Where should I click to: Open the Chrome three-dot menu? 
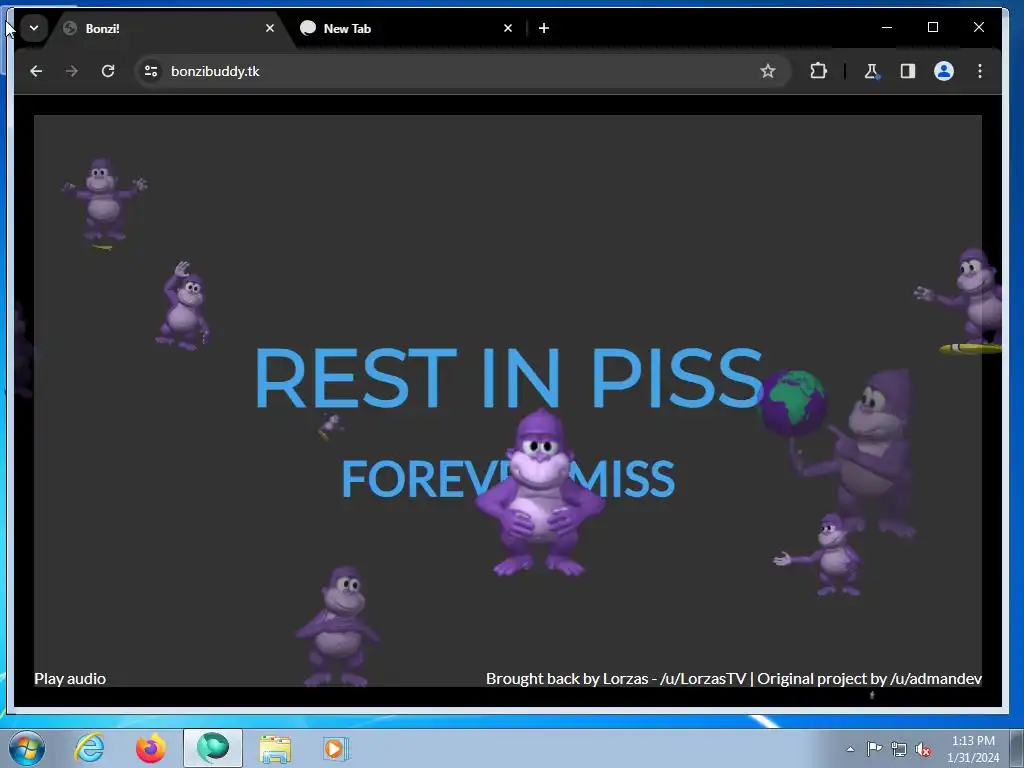[x=980, y=71]
